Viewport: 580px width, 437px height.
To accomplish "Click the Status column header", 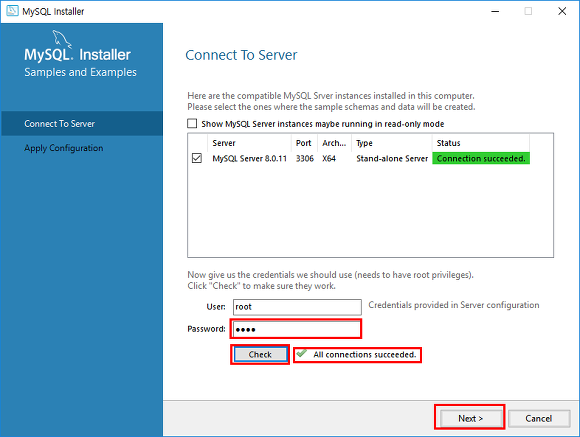I will coord(481,143).
